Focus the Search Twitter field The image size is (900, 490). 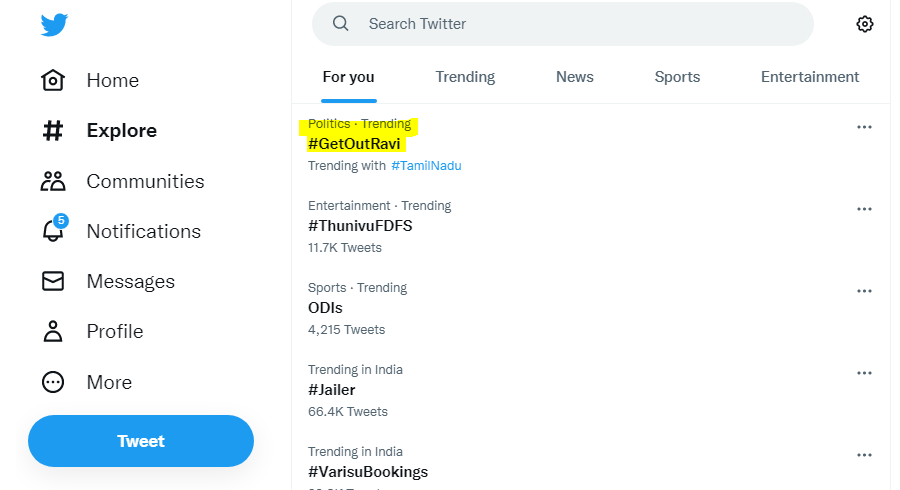click(562, 24)
